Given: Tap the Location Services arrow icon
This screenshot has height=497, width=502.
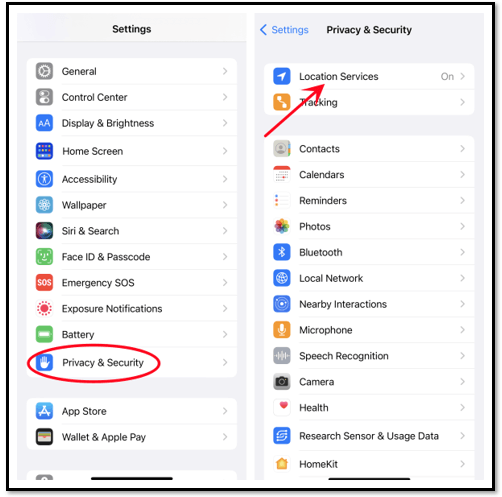Looking at the screenshot, I should pyautogui.click(x=282, y=76).
